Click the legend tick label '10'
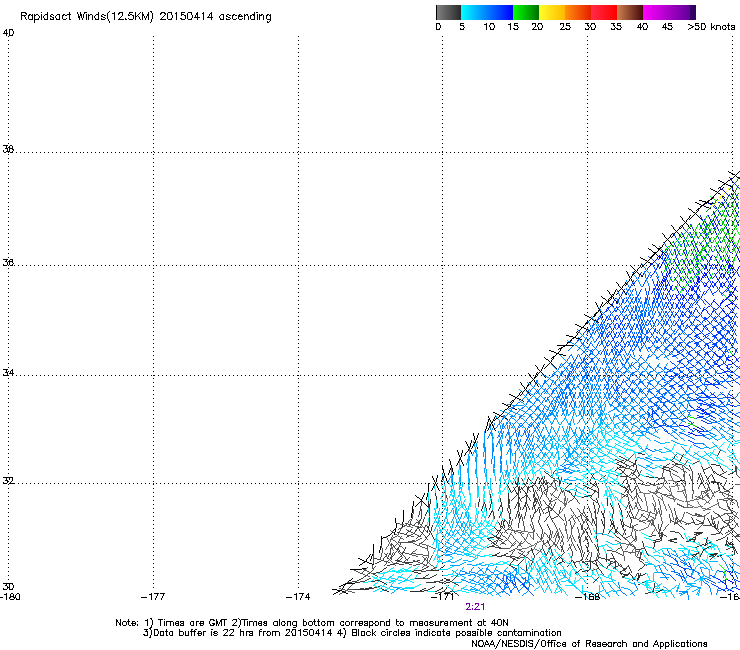 pyautogui.click(x=489, y=27)
